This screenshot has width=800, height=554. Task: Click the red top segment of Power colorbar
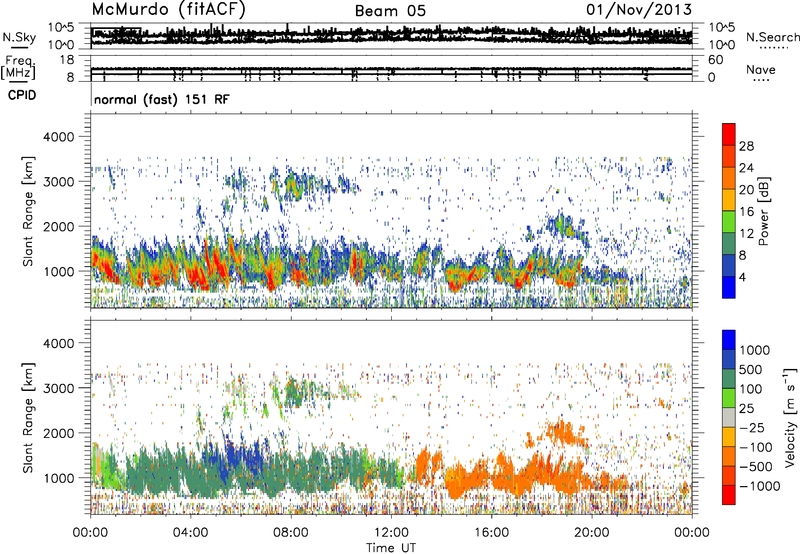[x=729, y=134]
